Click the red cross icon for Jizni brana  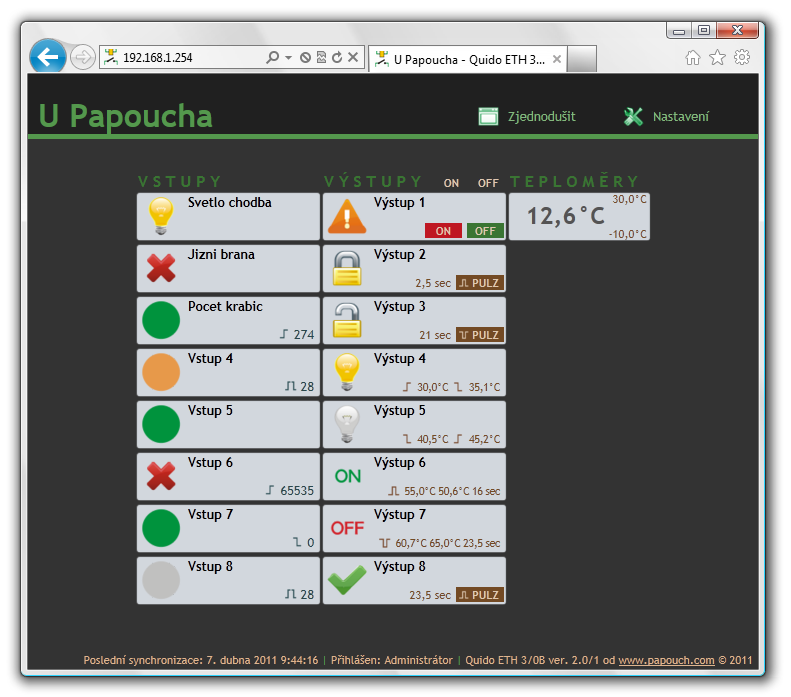(161, 268)
